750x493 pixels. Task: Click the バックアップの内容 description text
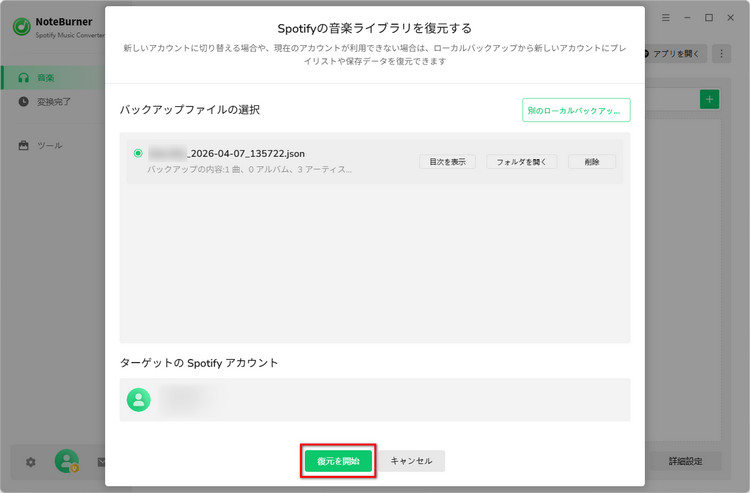coord(249,169)
